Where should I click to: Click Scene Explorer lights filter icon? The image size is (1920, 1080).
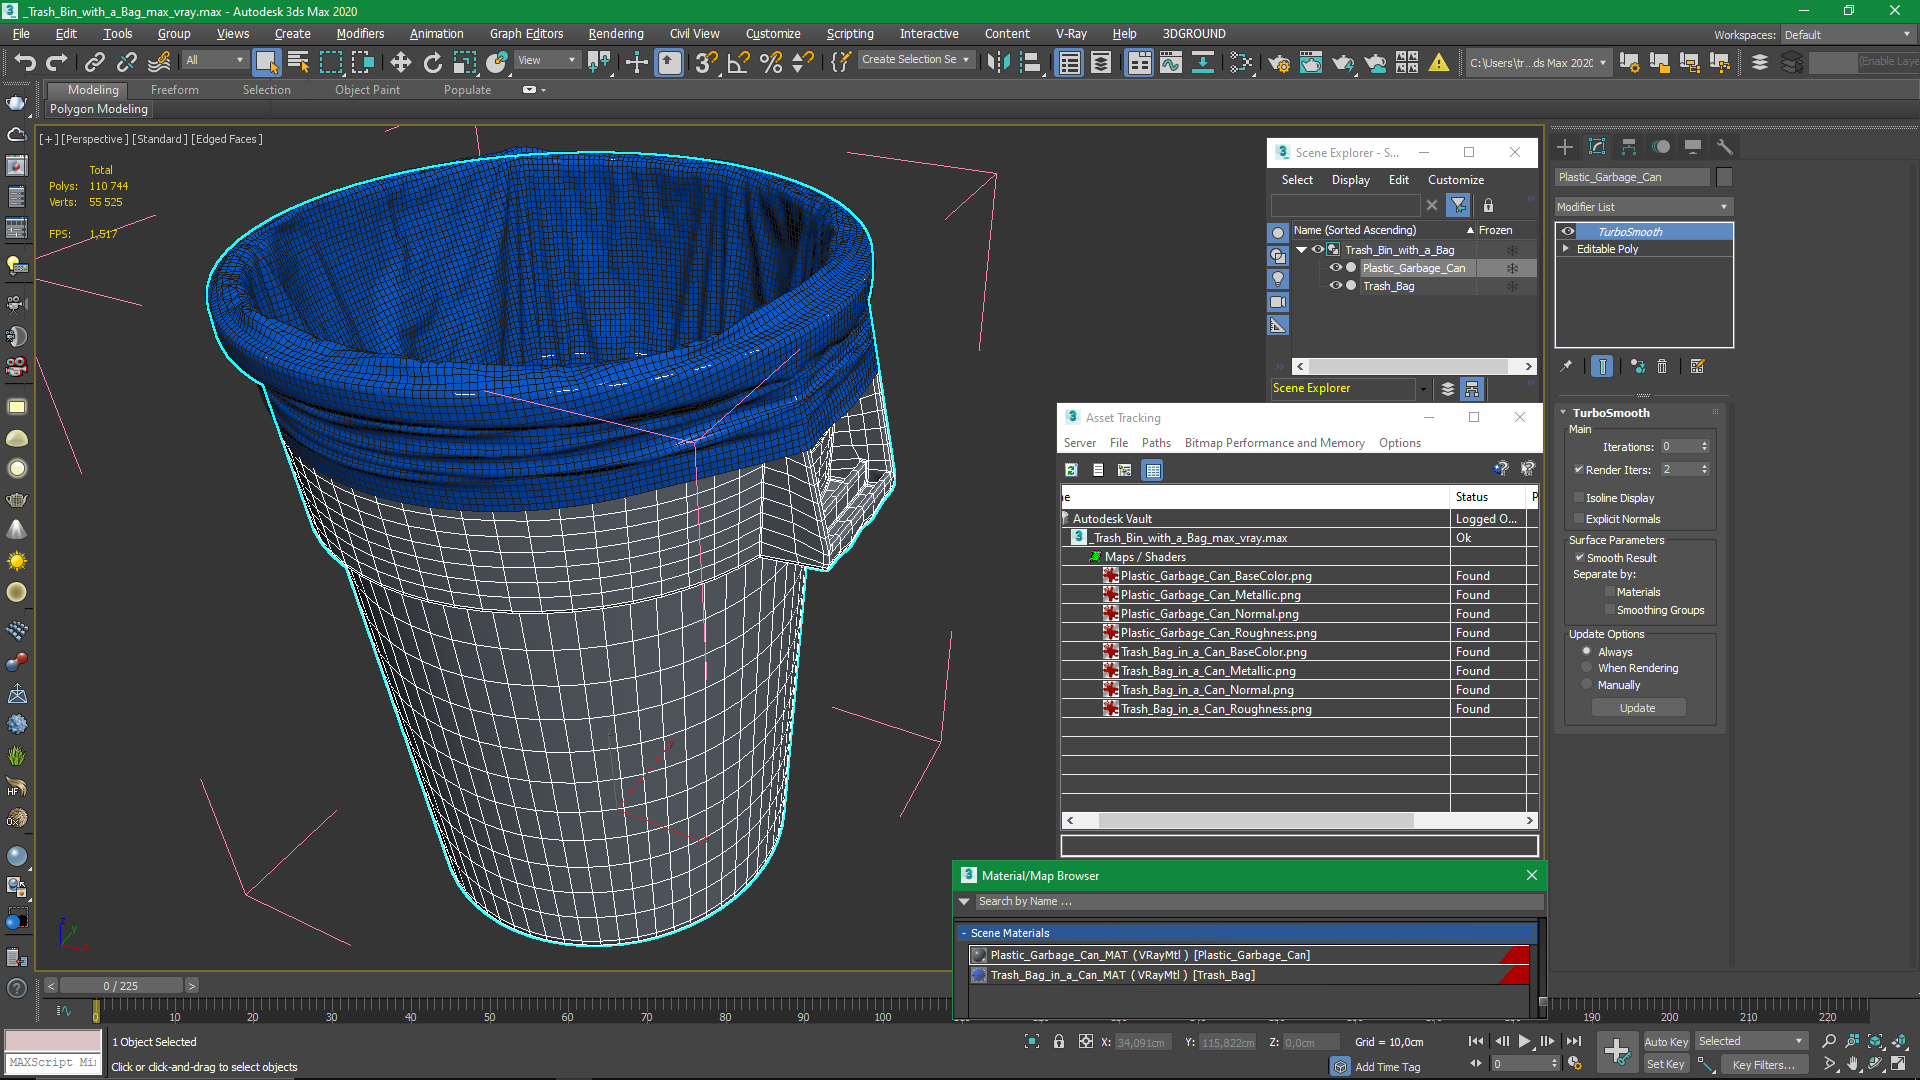[1278, 279]
